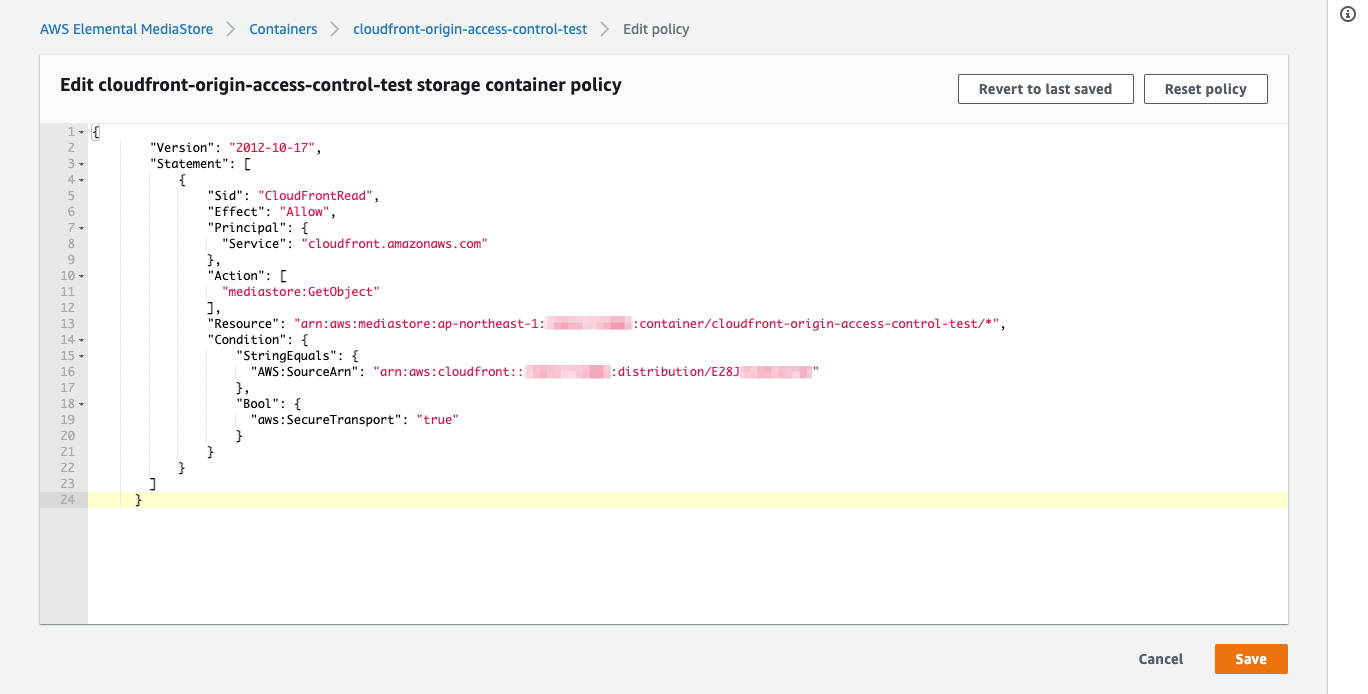Image resolution: width=1368 pixels, height=694 pixels.
Task: Go to AWS Elemental MediaStore breadcrumb
Action: [x=126, y=29]
